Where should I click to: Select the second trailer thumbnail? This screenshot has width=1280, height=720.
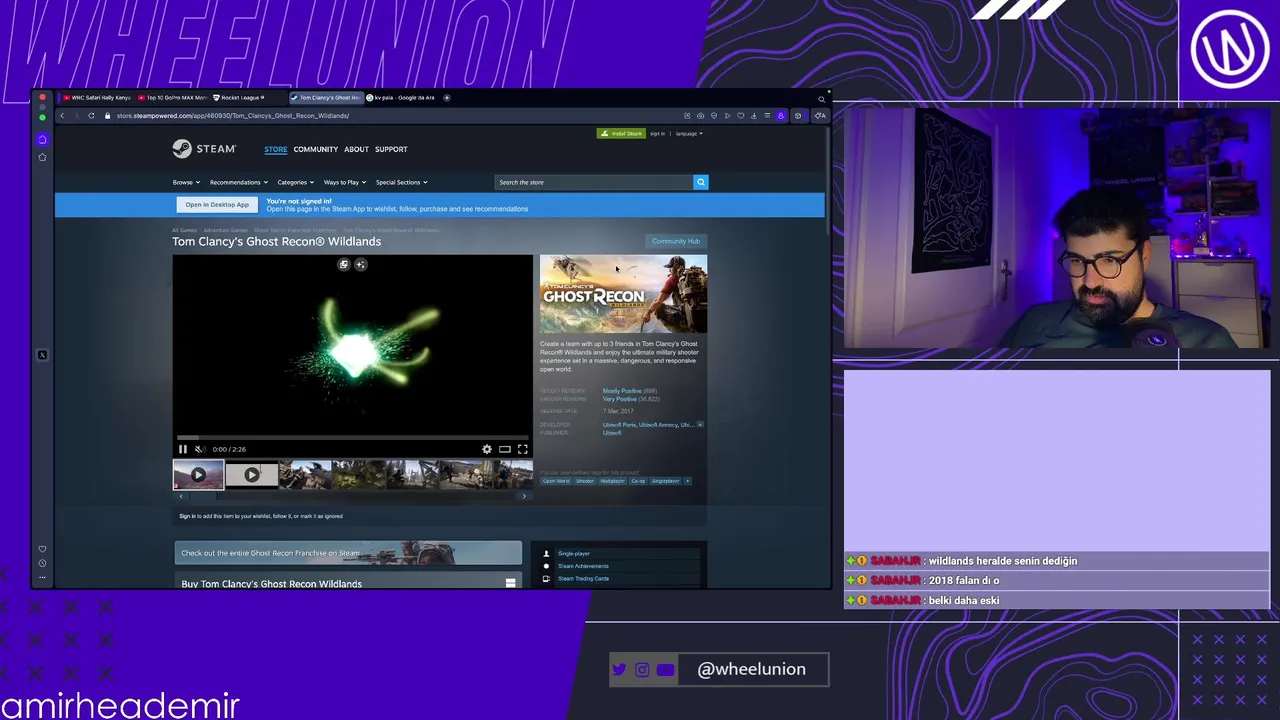[x=251, y=475]
